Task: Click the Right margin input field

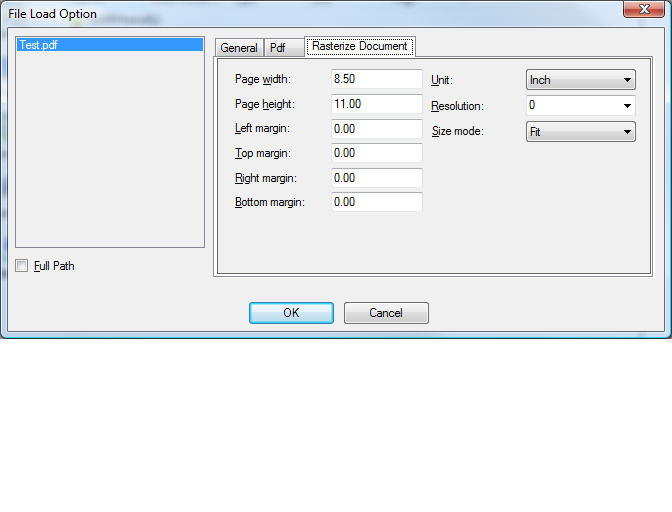Action: click(376, 178)
